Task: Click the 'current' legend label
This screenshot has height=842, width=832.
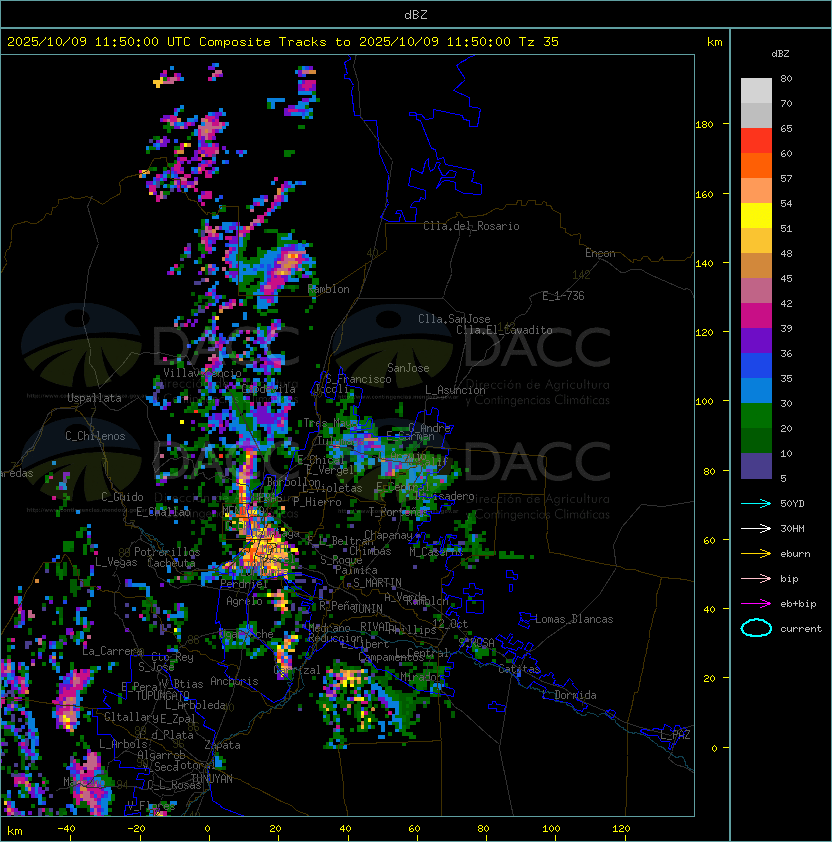Action: 801,629
